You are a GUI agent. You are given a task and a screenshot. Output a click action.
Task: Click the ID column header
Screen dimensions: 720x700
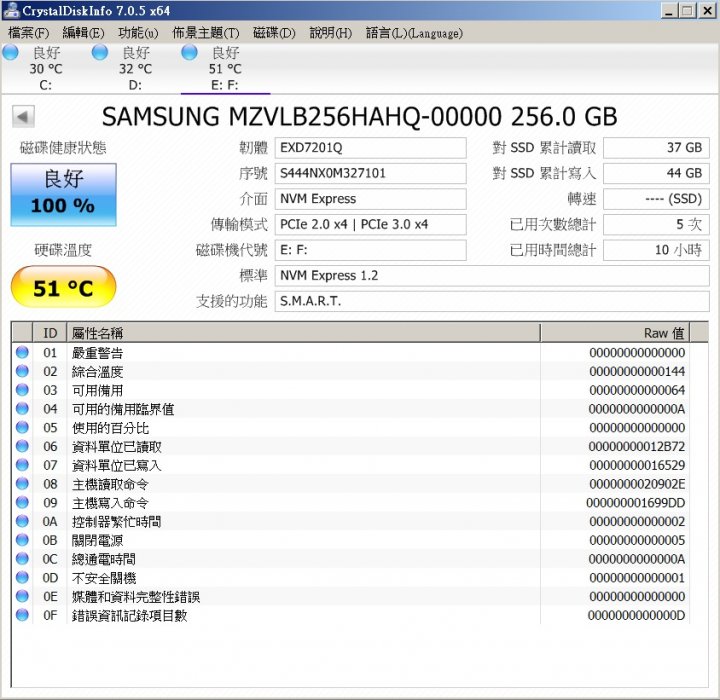click(x=50, y=333)
